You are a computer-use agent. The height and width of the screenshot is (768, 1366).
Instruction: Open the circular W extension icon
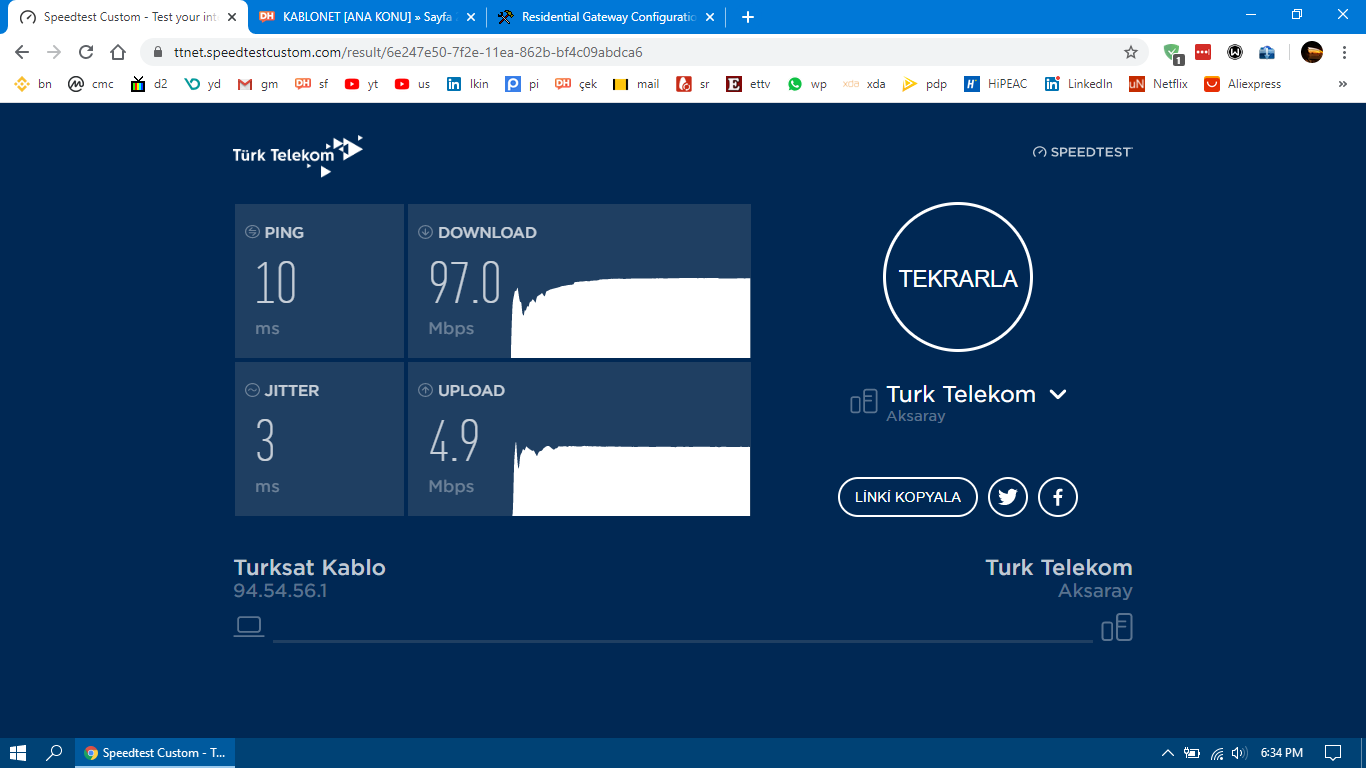pyautogui.click(x=1235, y=52)
